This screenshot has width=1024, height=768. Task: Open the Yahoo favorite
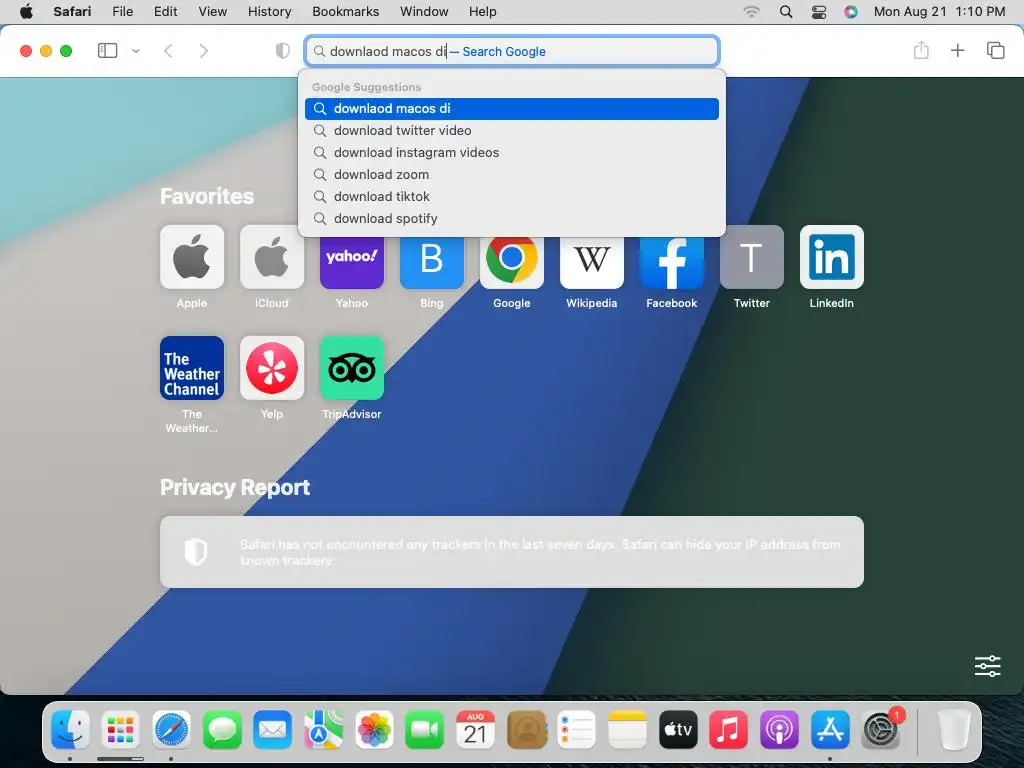point(352,262)
